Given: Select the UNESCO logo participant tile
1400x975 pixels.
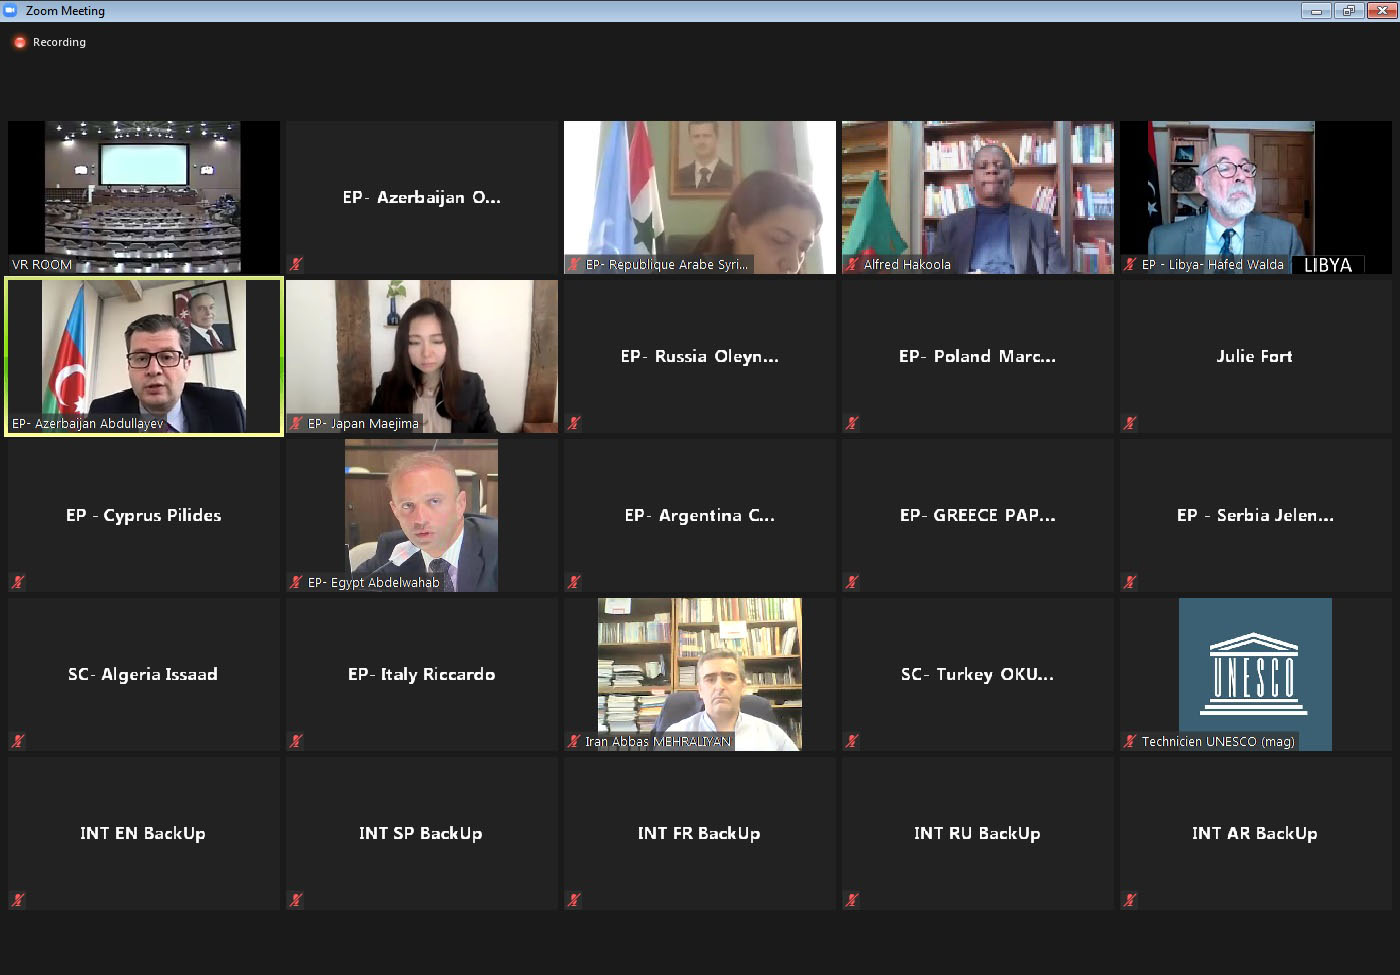Looking at the screenshot, I should pyautogui.click(x=1256, y=674).
